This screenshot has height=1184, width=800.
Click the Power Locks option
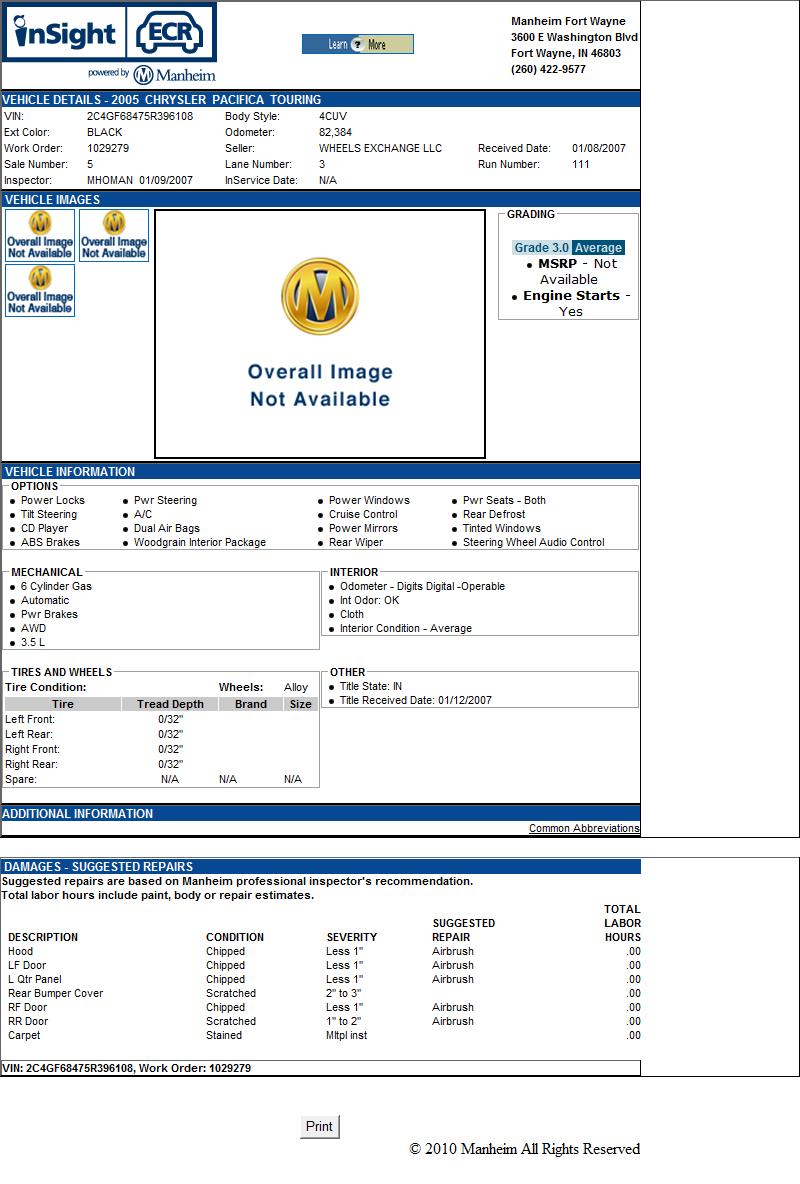(53, 500)
